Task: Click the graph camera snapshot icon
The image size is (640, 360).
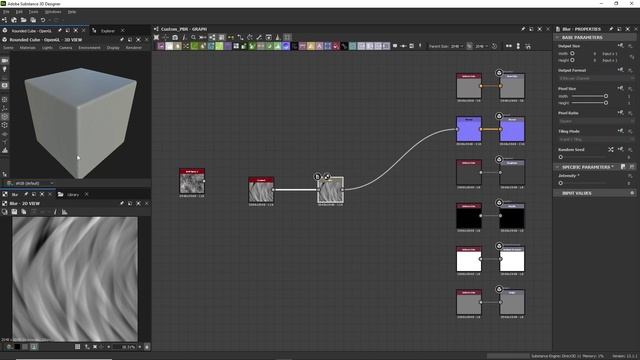Action: pos(175,37)
